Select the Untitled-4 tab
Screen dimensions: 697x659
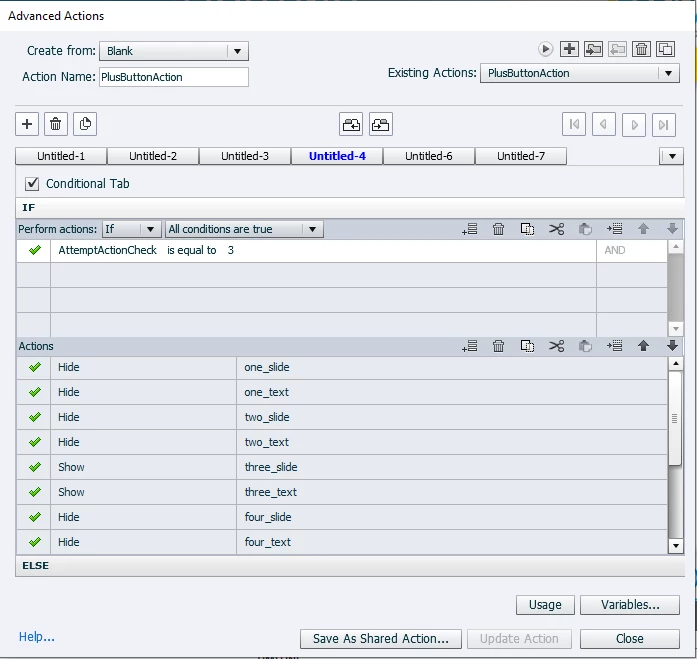click(337, 156)
